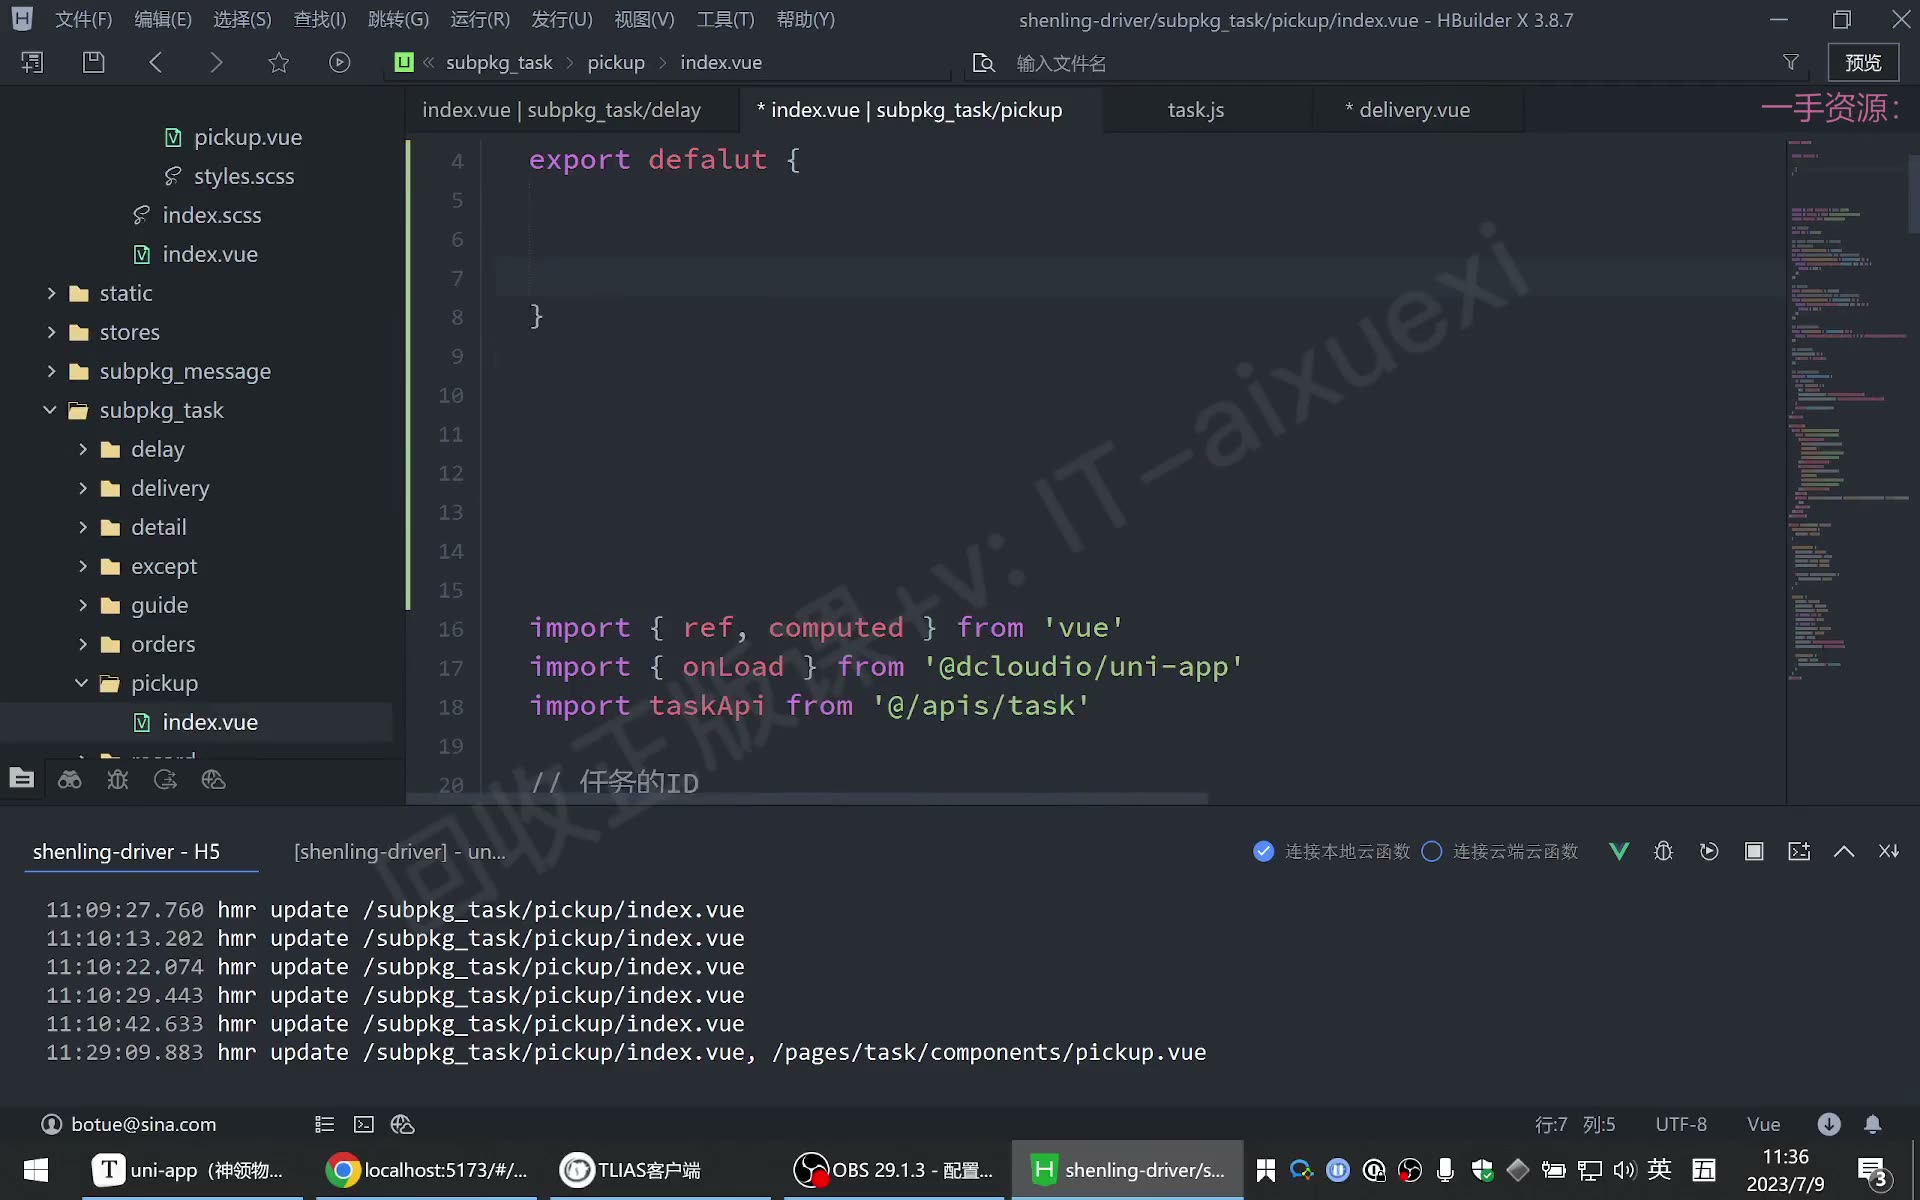The width and height of the screenshot is (1920, 1200).
Task: Select 连接云端云函数 radio option
Action: click(1432, 851)
